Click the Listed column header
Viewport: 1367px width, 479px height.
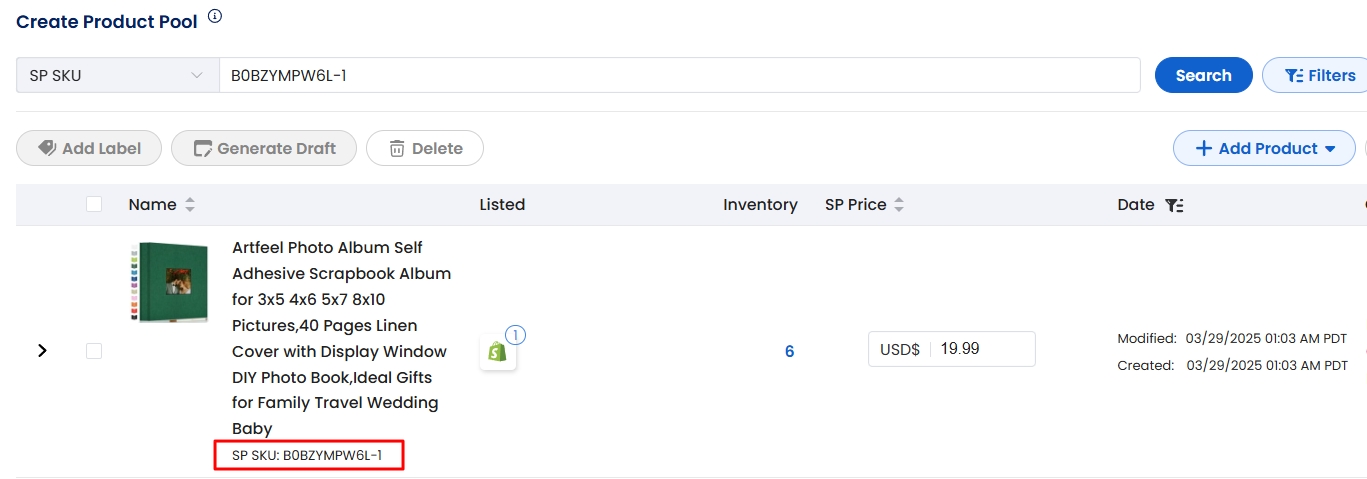click(502, 204)
